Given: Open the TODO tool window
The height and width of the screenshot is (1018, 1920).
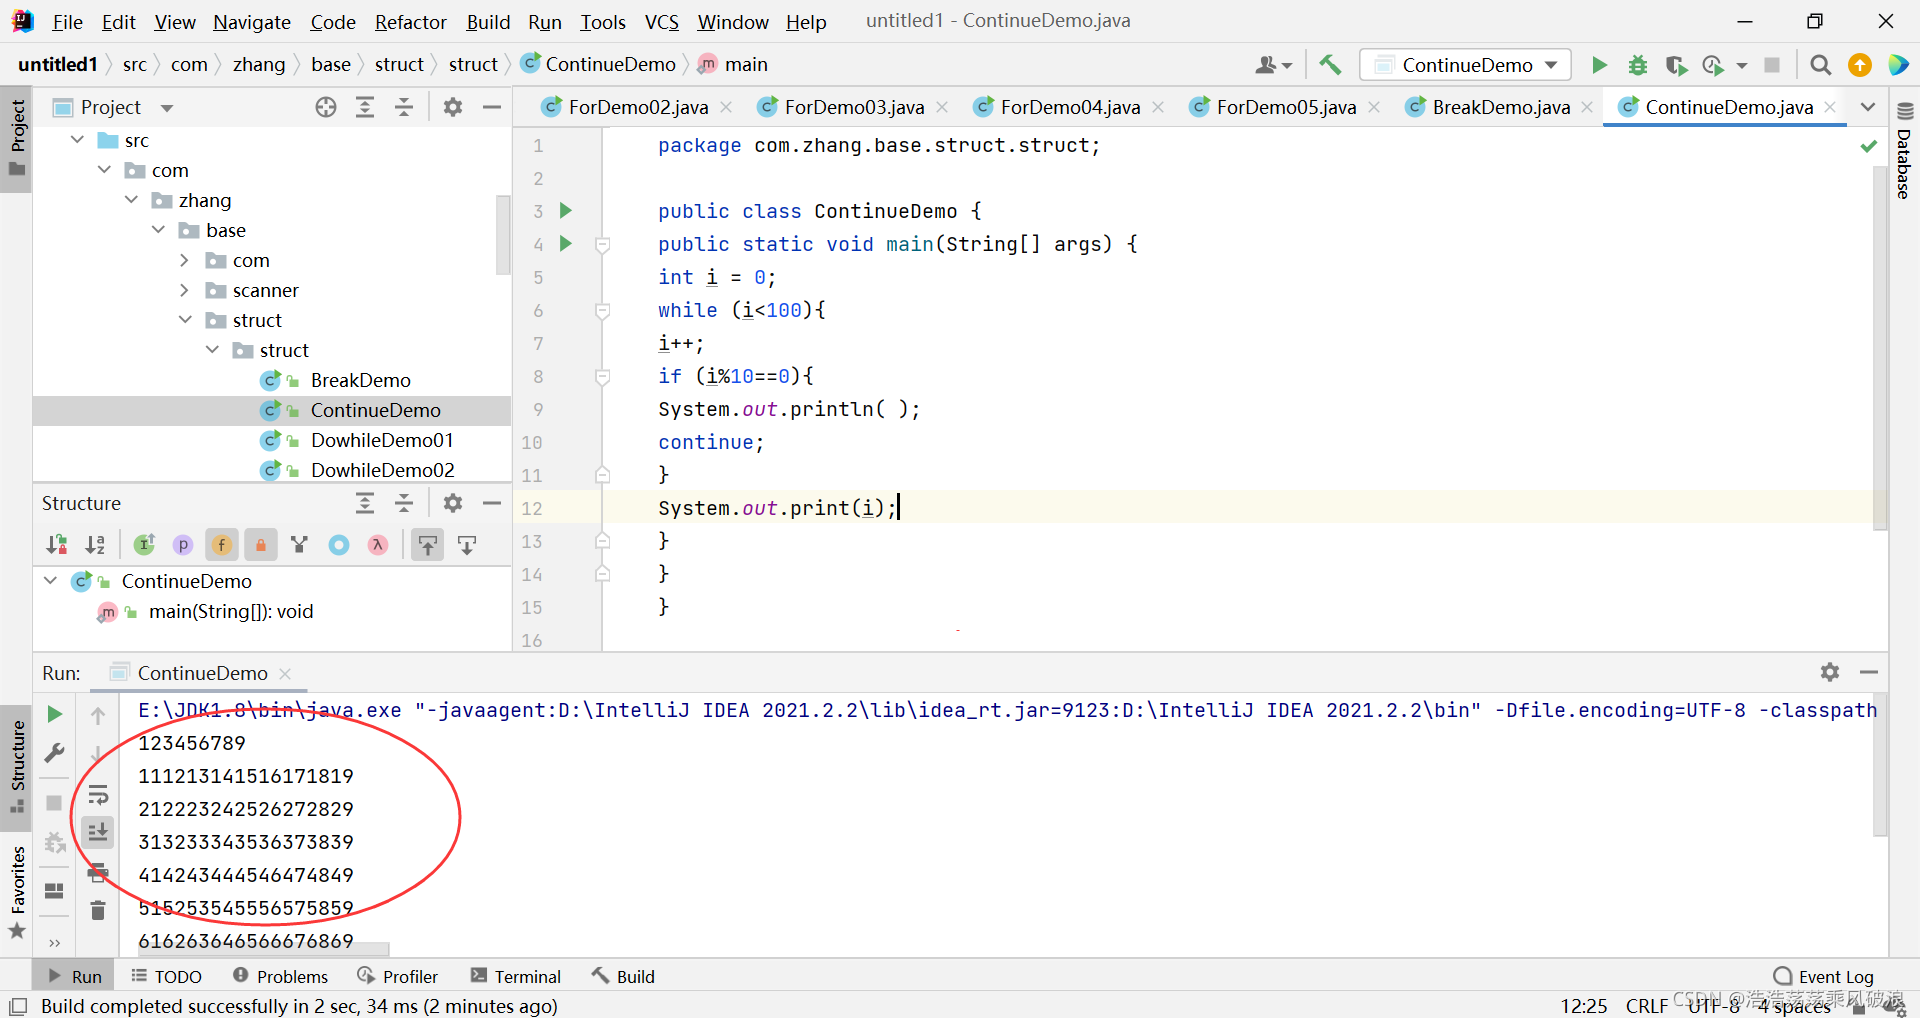Looking at the screenshot, I should coord(167,976).
